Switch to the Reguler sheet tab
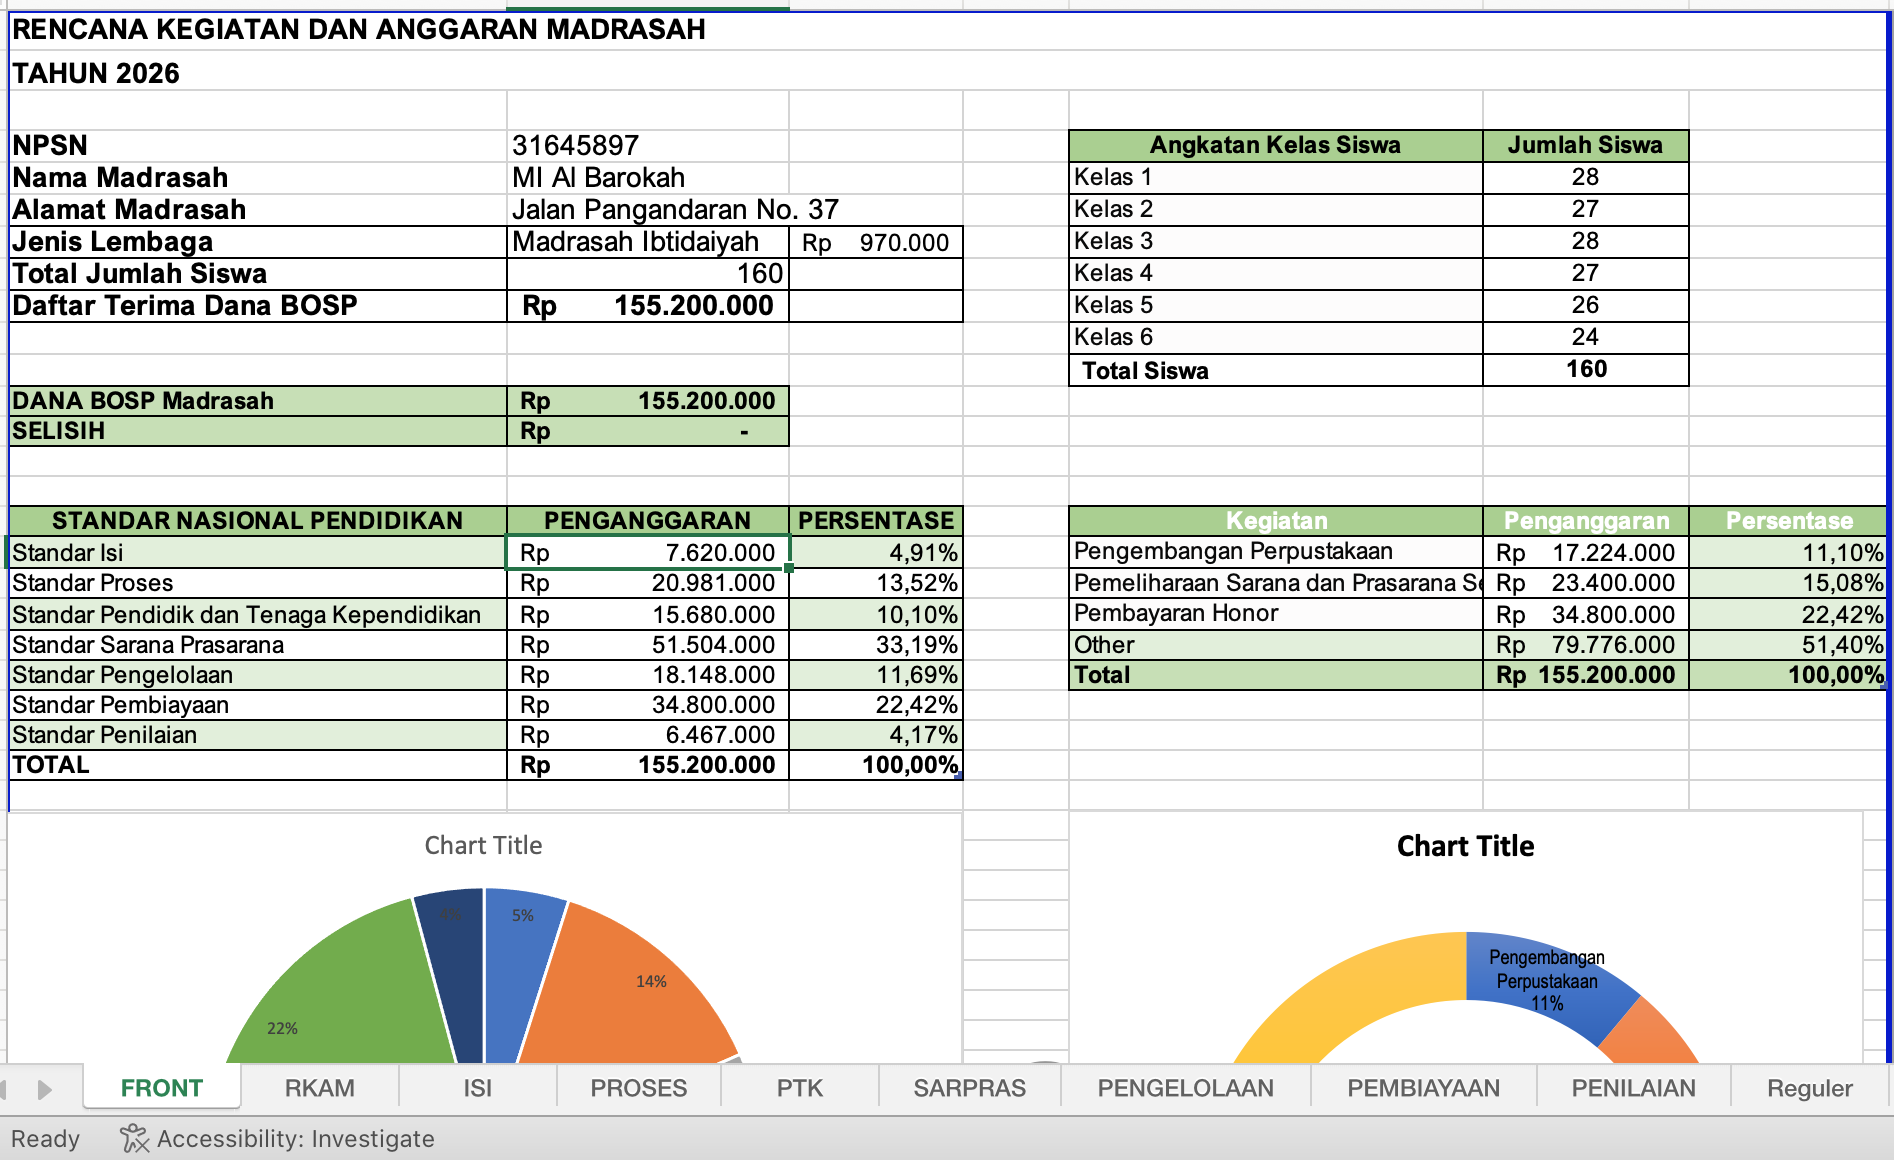 tap(1809, 1088)
